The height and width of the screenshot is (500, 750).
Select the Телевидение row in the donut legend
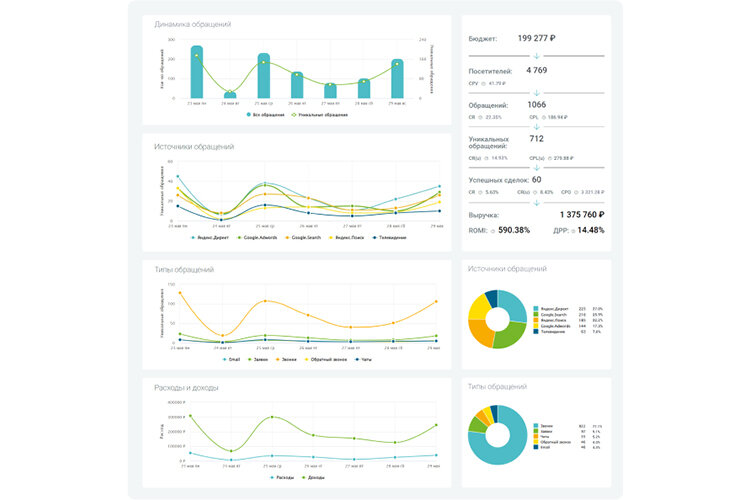(x=568, y=332)
